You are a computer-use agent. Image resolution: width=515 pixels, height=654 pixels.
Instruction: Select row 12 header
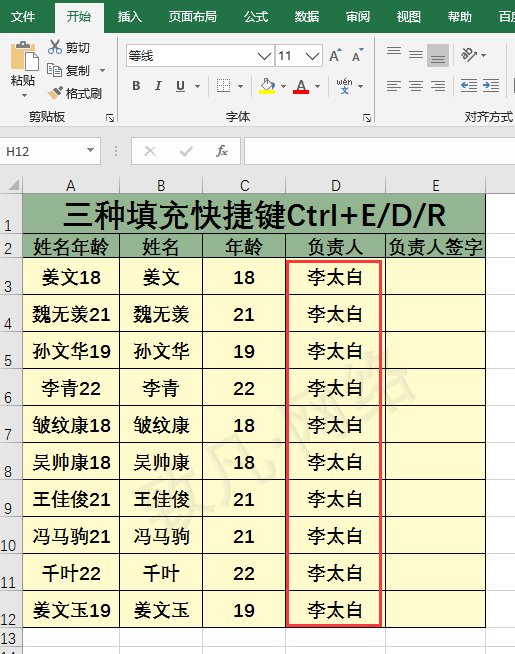tap(11, 609)
